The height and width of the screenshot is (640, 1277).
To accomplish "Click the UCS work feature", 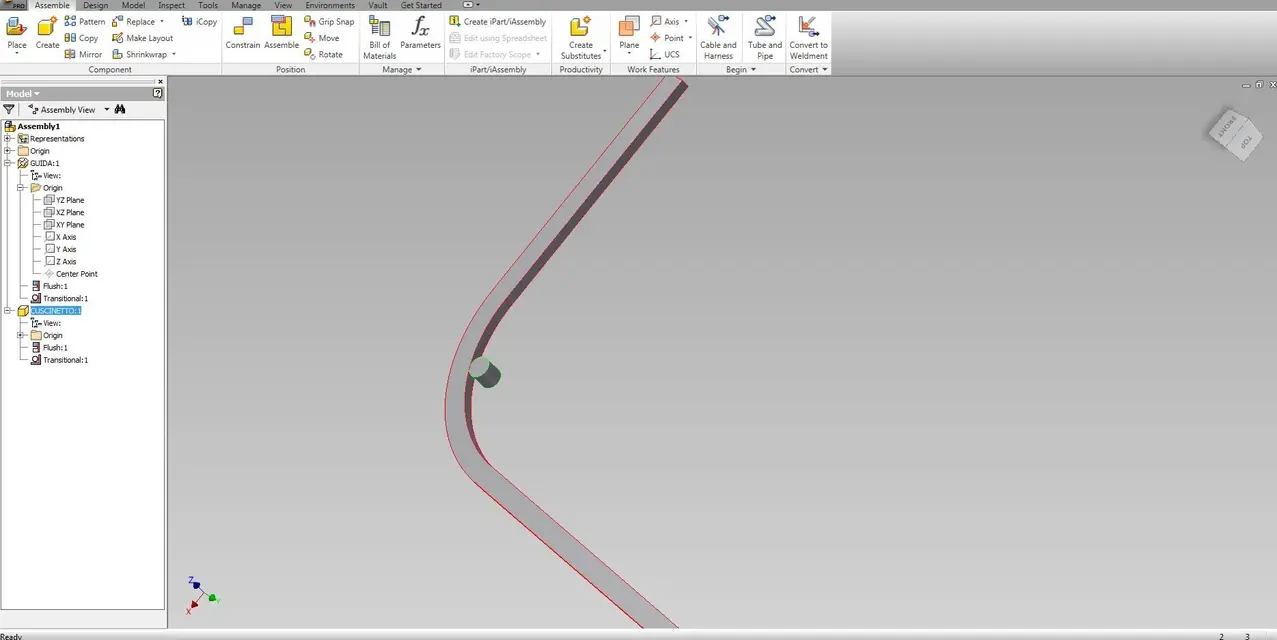I will click(x=665, y=54).
